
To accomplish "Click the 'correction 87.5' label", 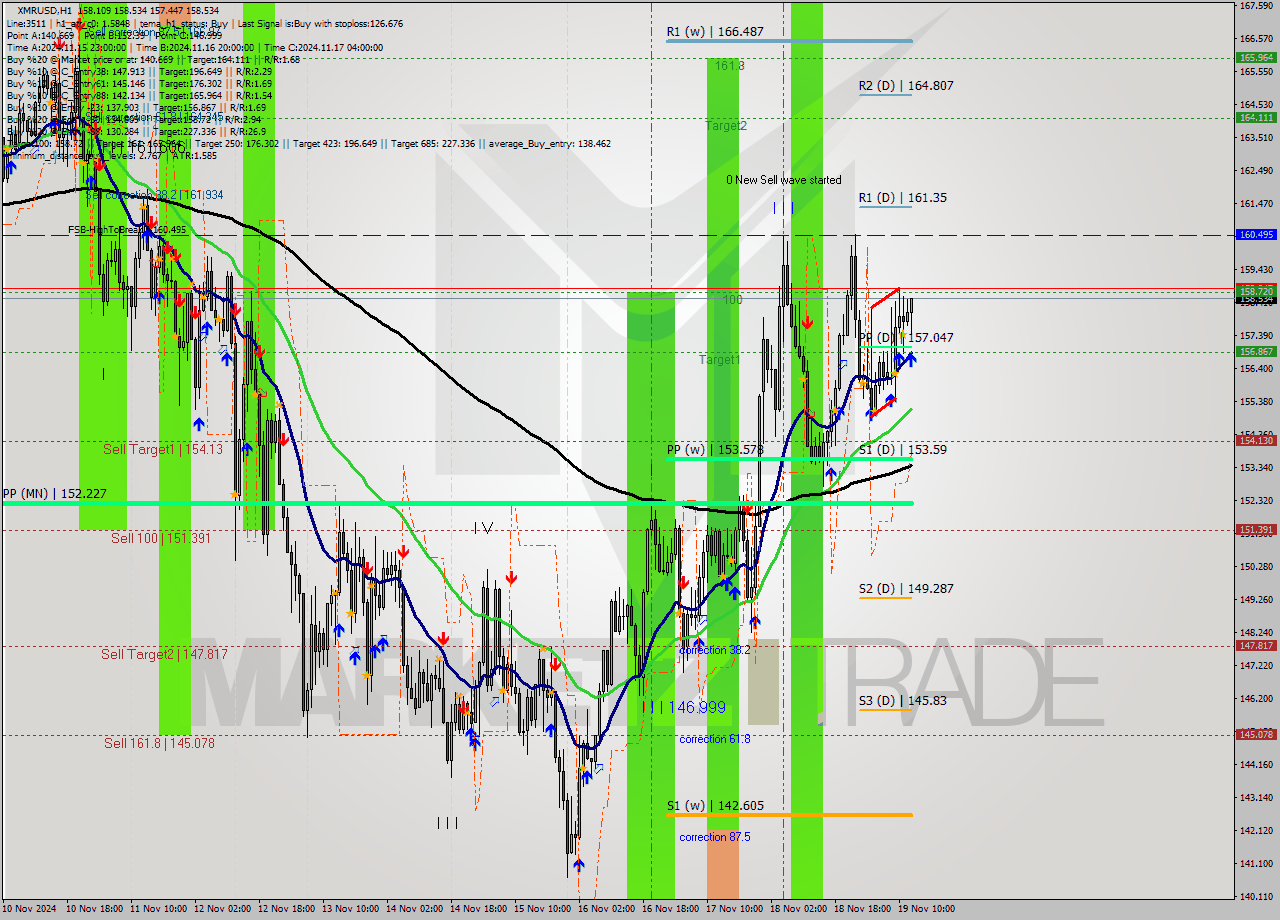I will [x=714, y=837].
